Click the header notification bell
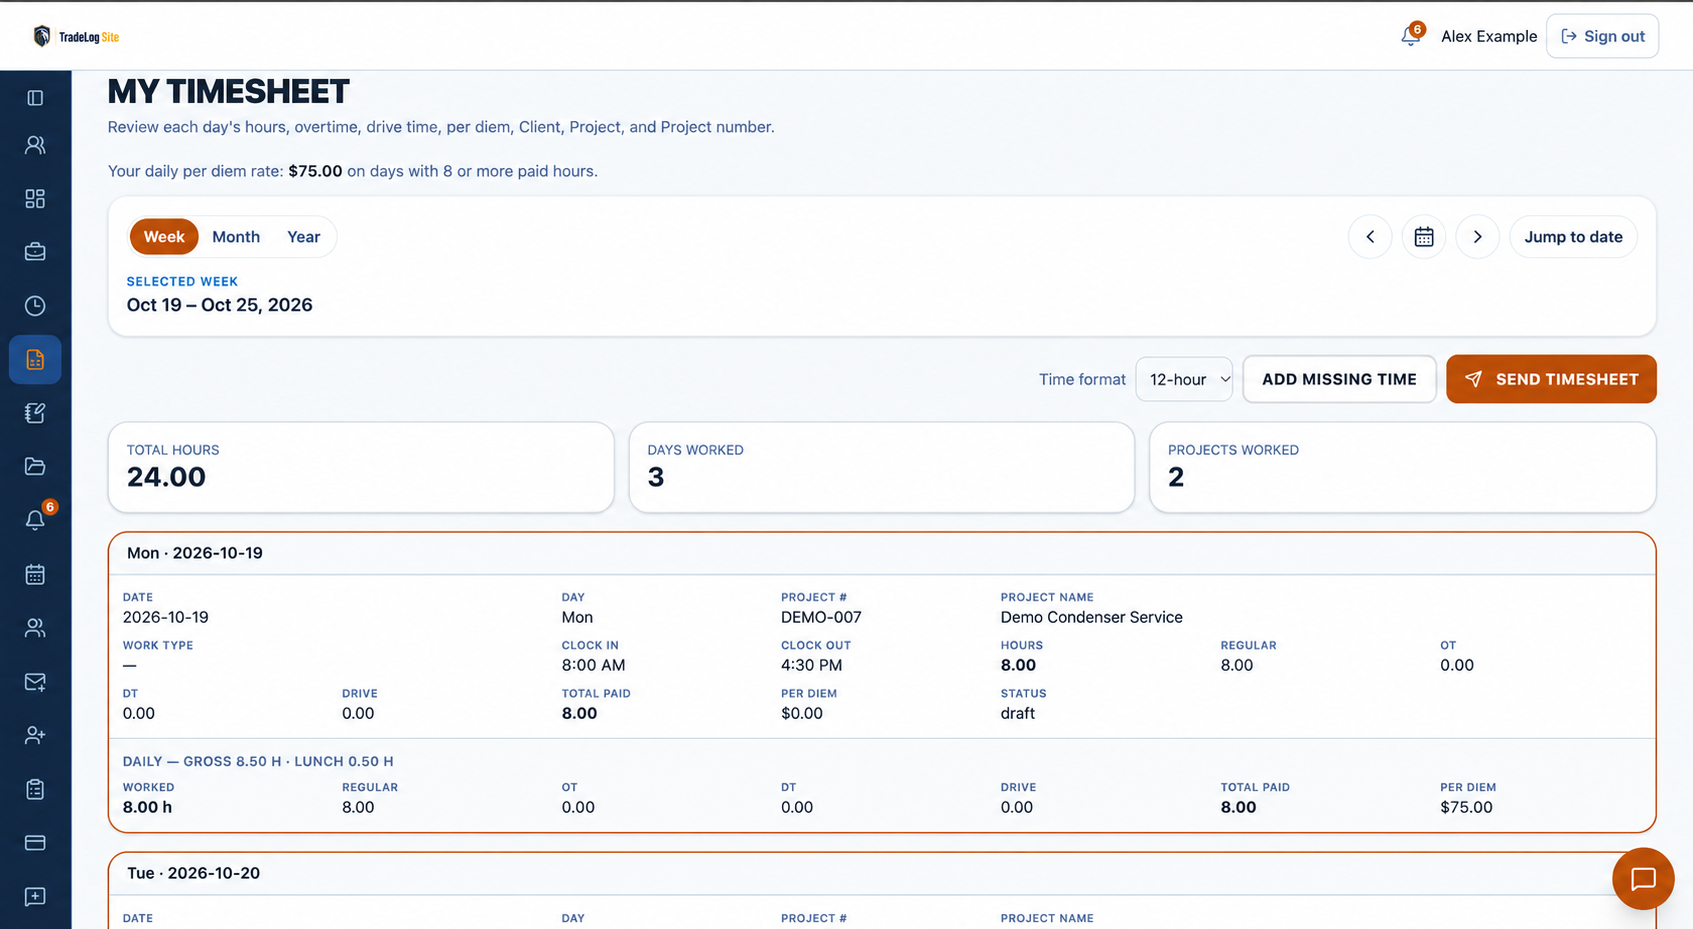The height and width of the screenshot is (929, 1693). coord(1411,36)
